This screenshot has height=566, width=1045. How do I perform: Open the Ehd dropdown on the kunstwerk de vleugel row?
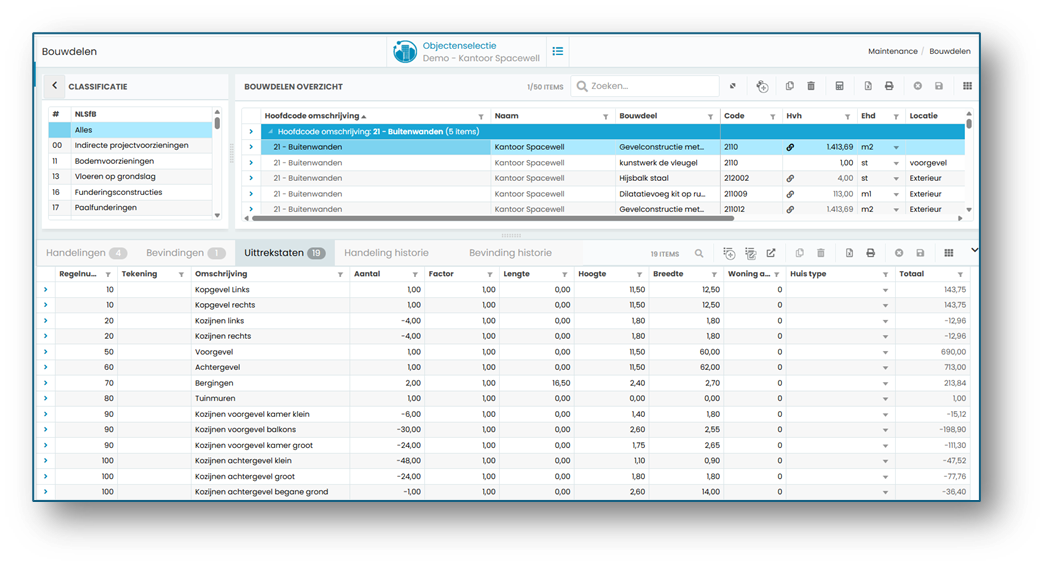tap(896, 163)
